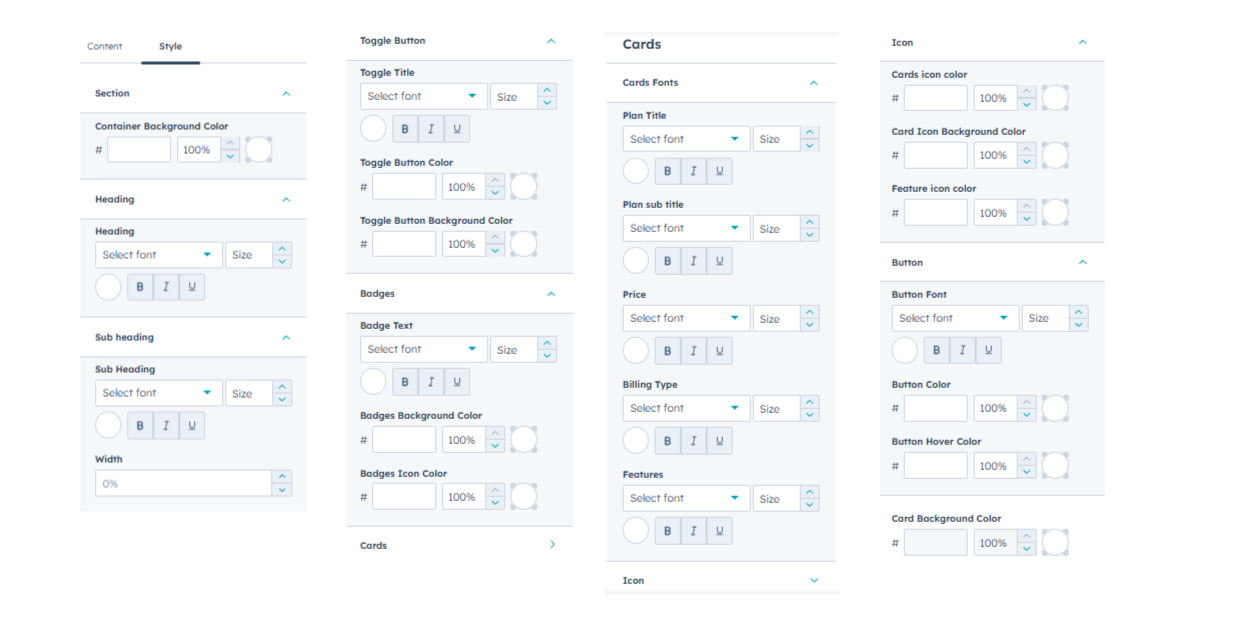Toggle italic for Plan sub title

coord(694,261)
